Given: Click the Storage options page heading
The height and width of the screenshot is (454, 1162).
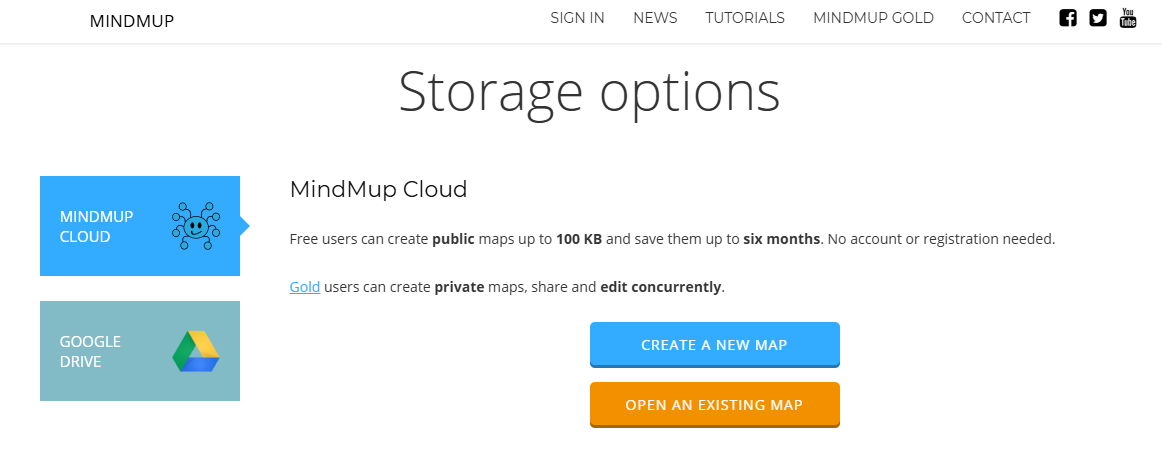Looking at the screenshot, I should (x=589, y=92).
